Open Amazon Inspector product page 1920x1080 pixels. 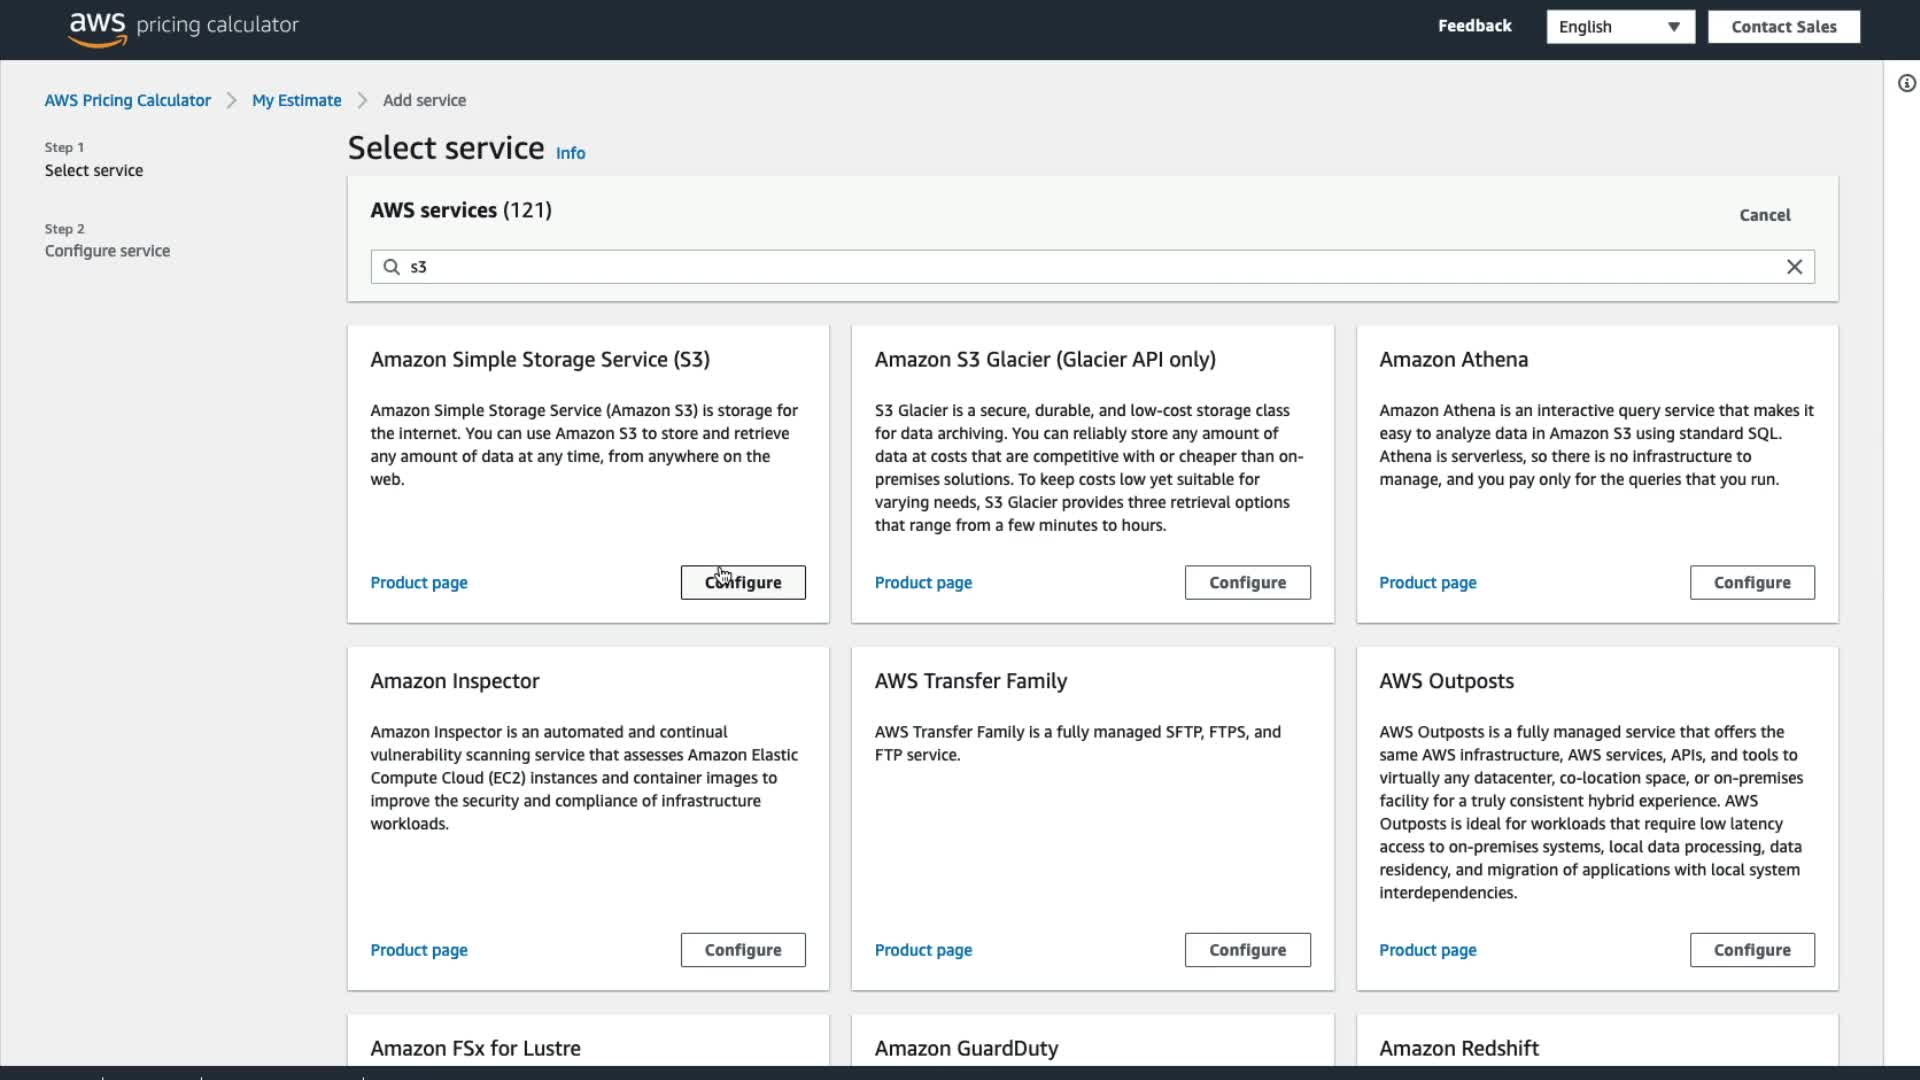pos(419,950)
